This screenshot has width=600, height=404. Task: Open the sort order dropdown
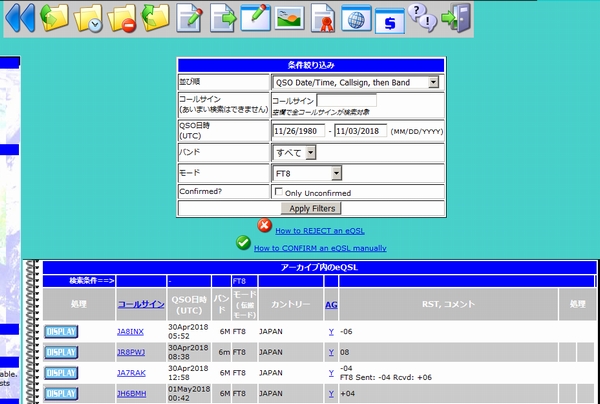pos(356,82)
